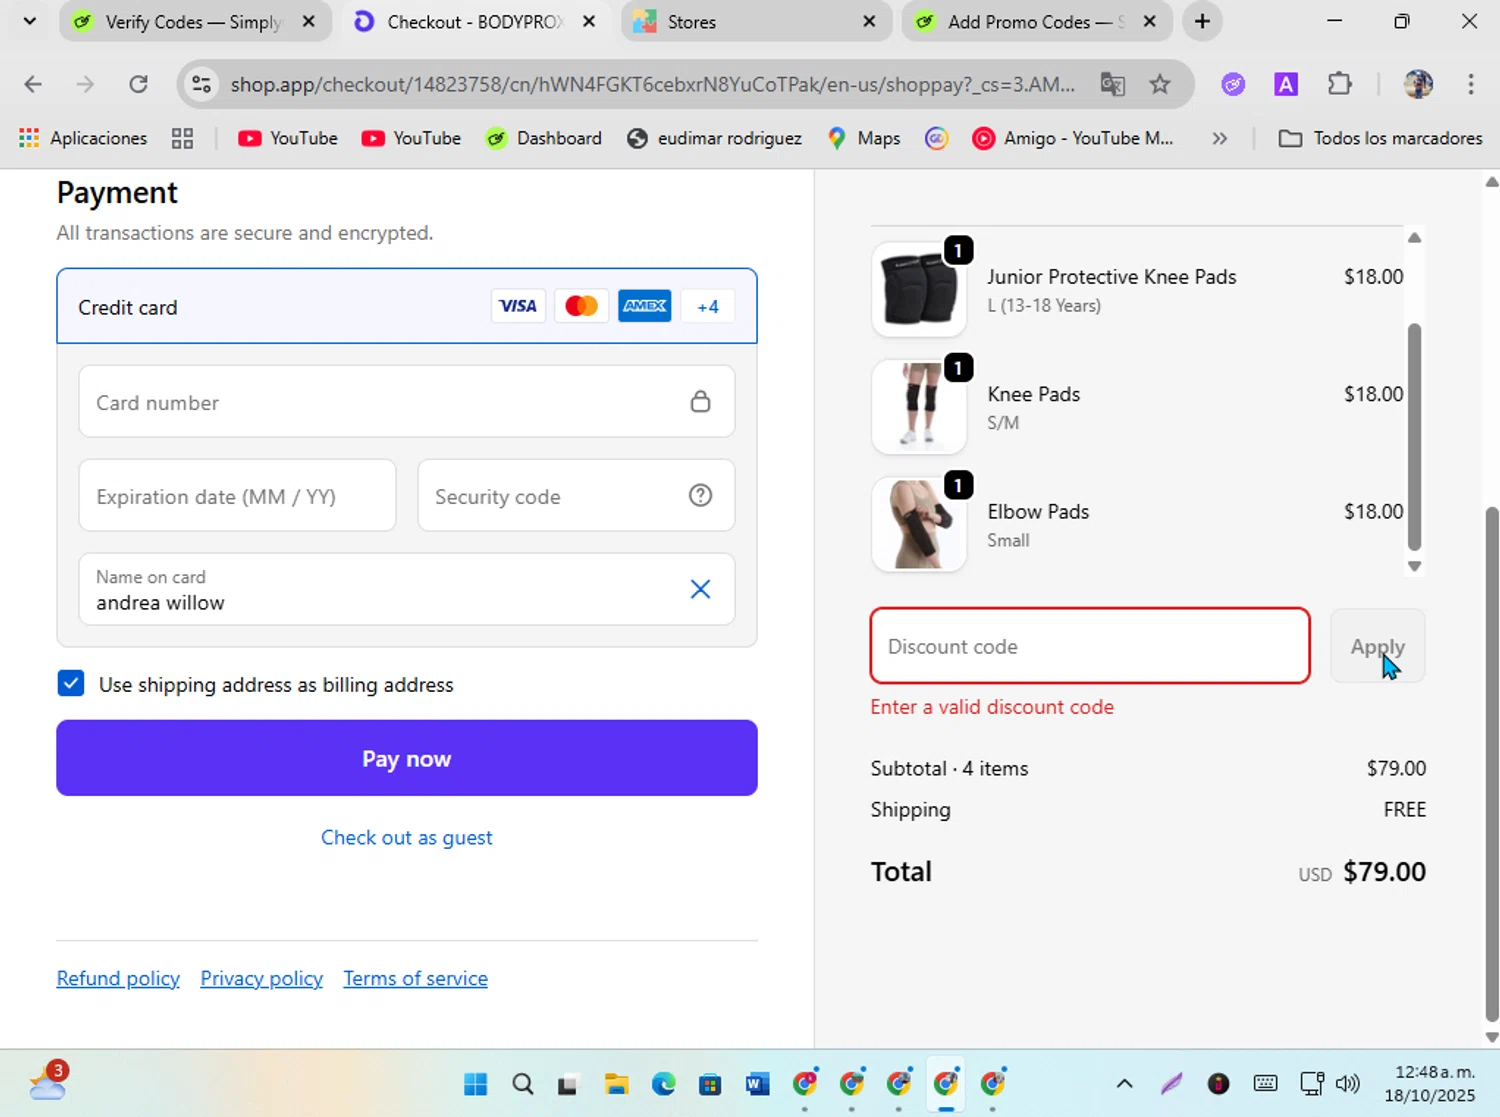The width and height of the screenshot is (1500, 1117).
Task: Open the tab search dropdown arrow
Action: (x=30, y=21)
